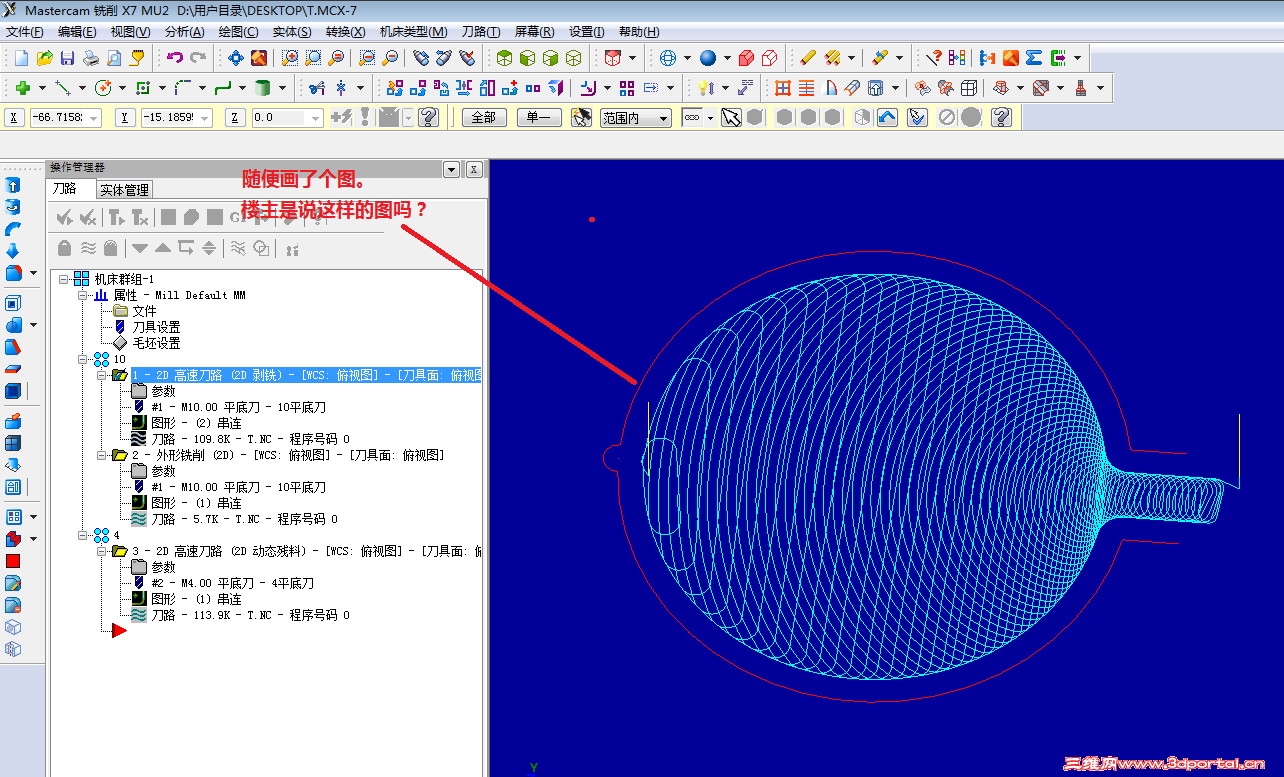Screen dimensions: 1284x777
Task: Click the blue up-arrow icon atop left toolbar
Action: 13,186
